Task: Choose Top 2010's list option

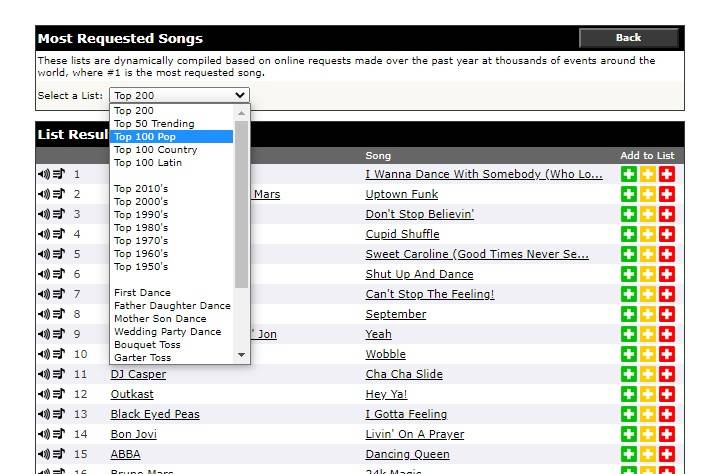Action: [171, 188]
